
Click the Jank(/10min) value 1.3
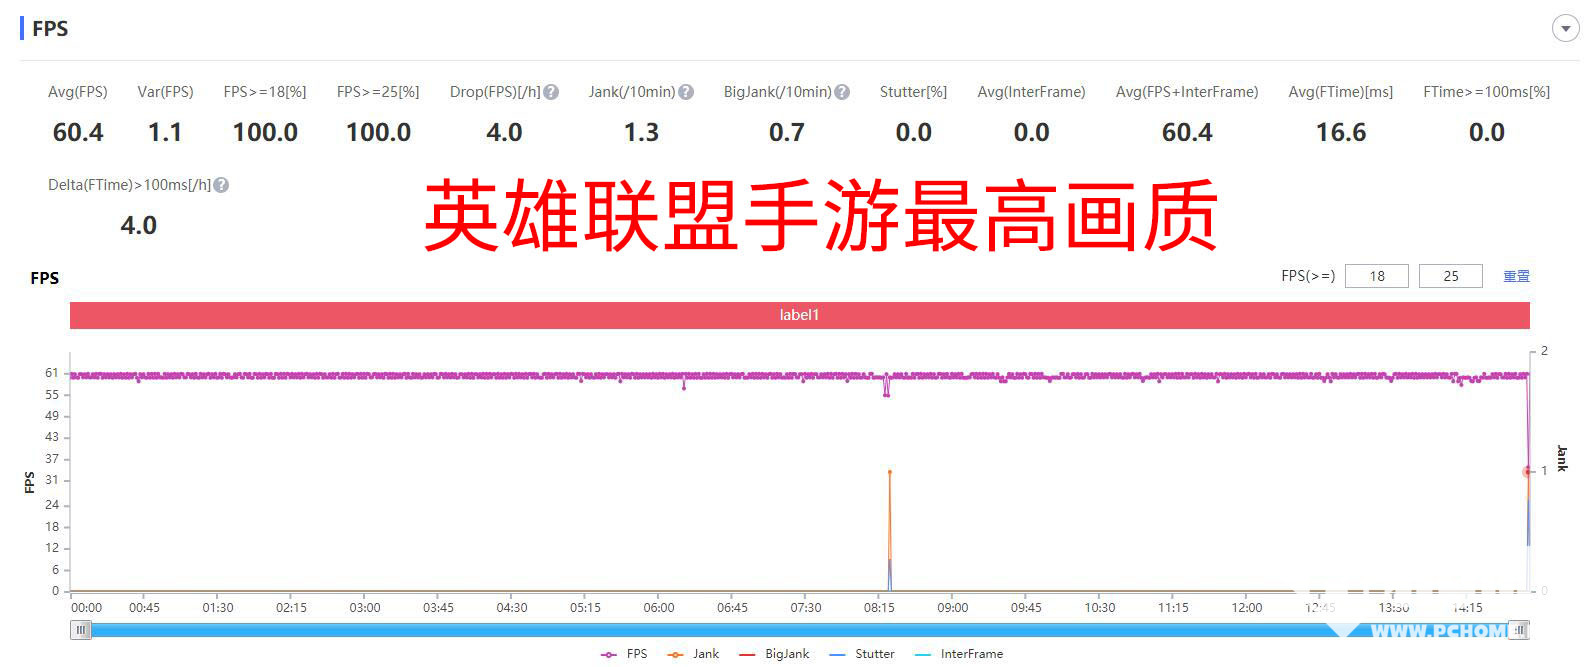click(x=641, y=133)
